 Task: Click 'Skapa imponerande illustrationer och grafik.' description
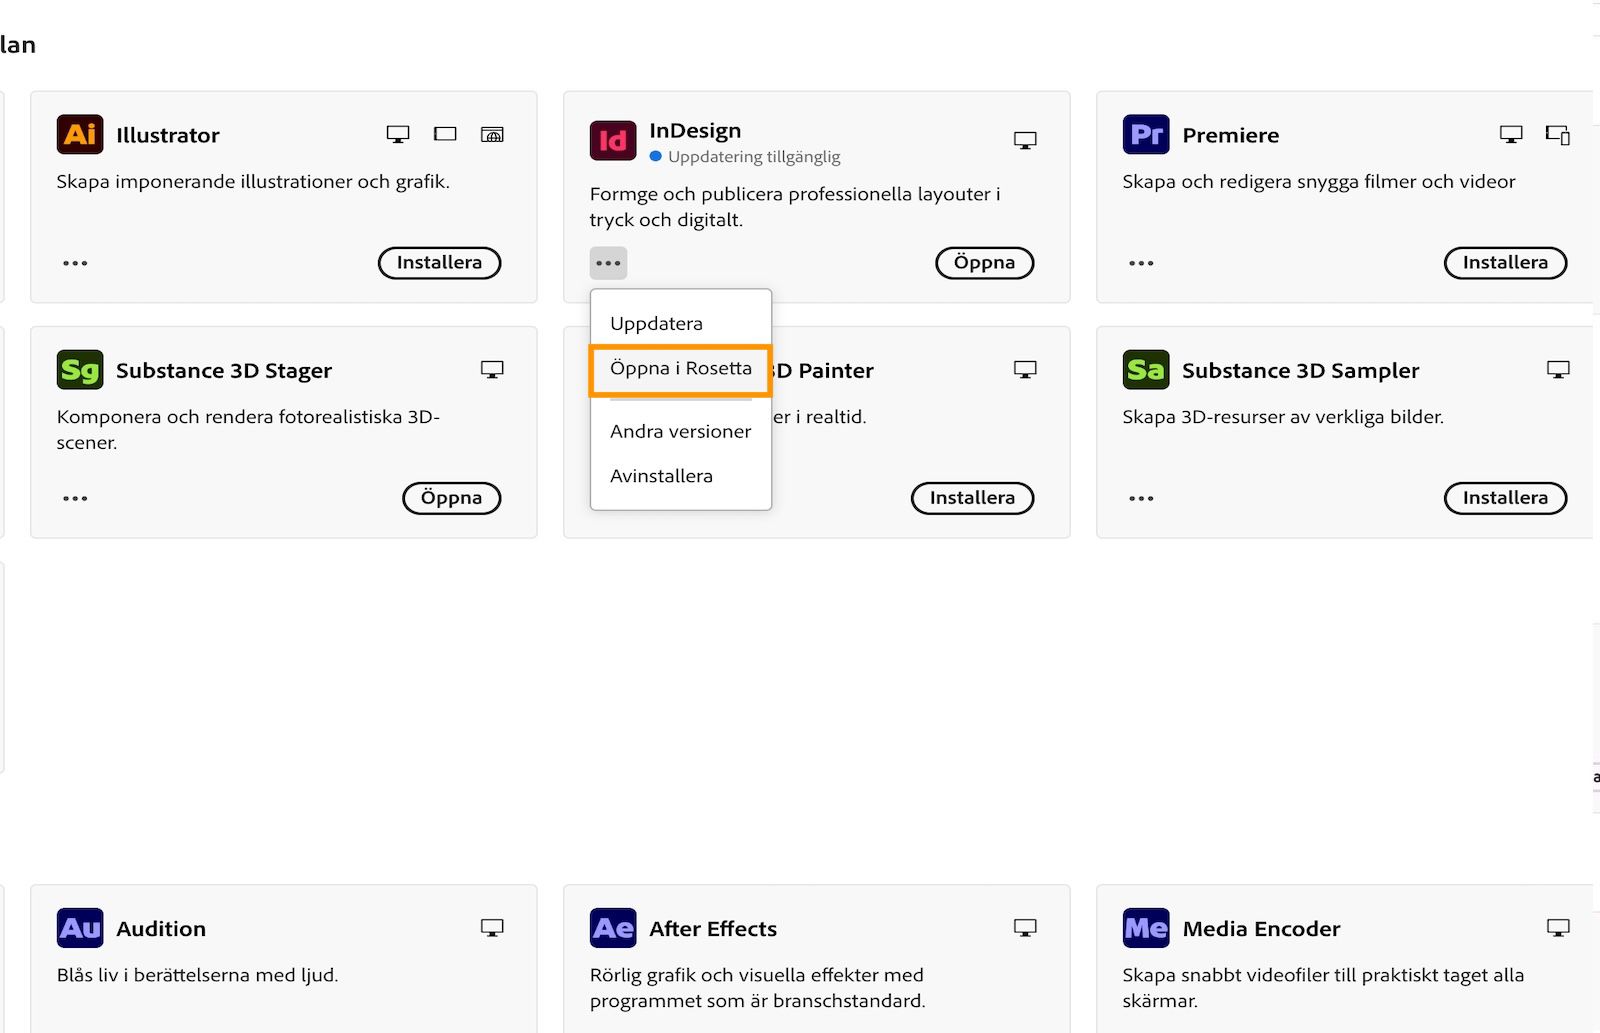click(253, 181)
